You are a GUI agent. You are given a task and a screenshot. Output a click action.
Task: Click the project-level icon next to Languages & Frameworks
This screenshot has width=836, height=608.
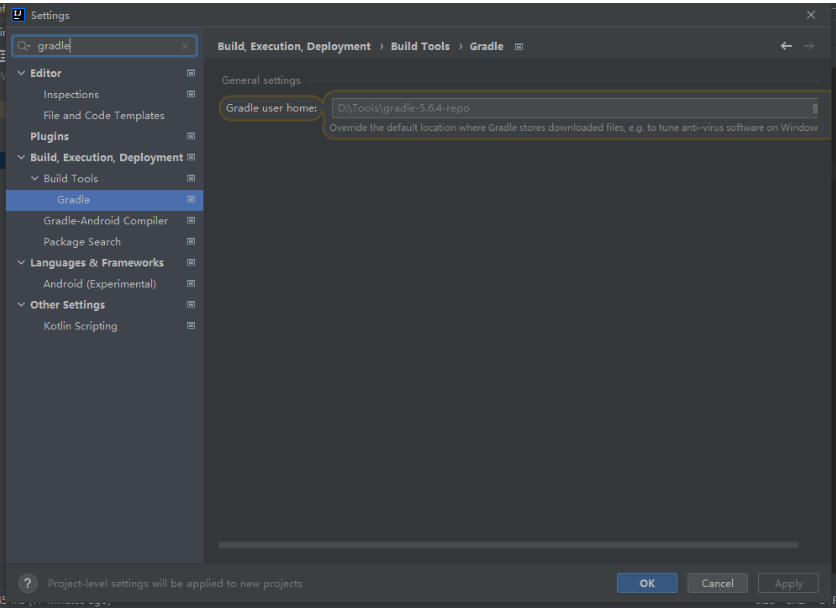191,263
